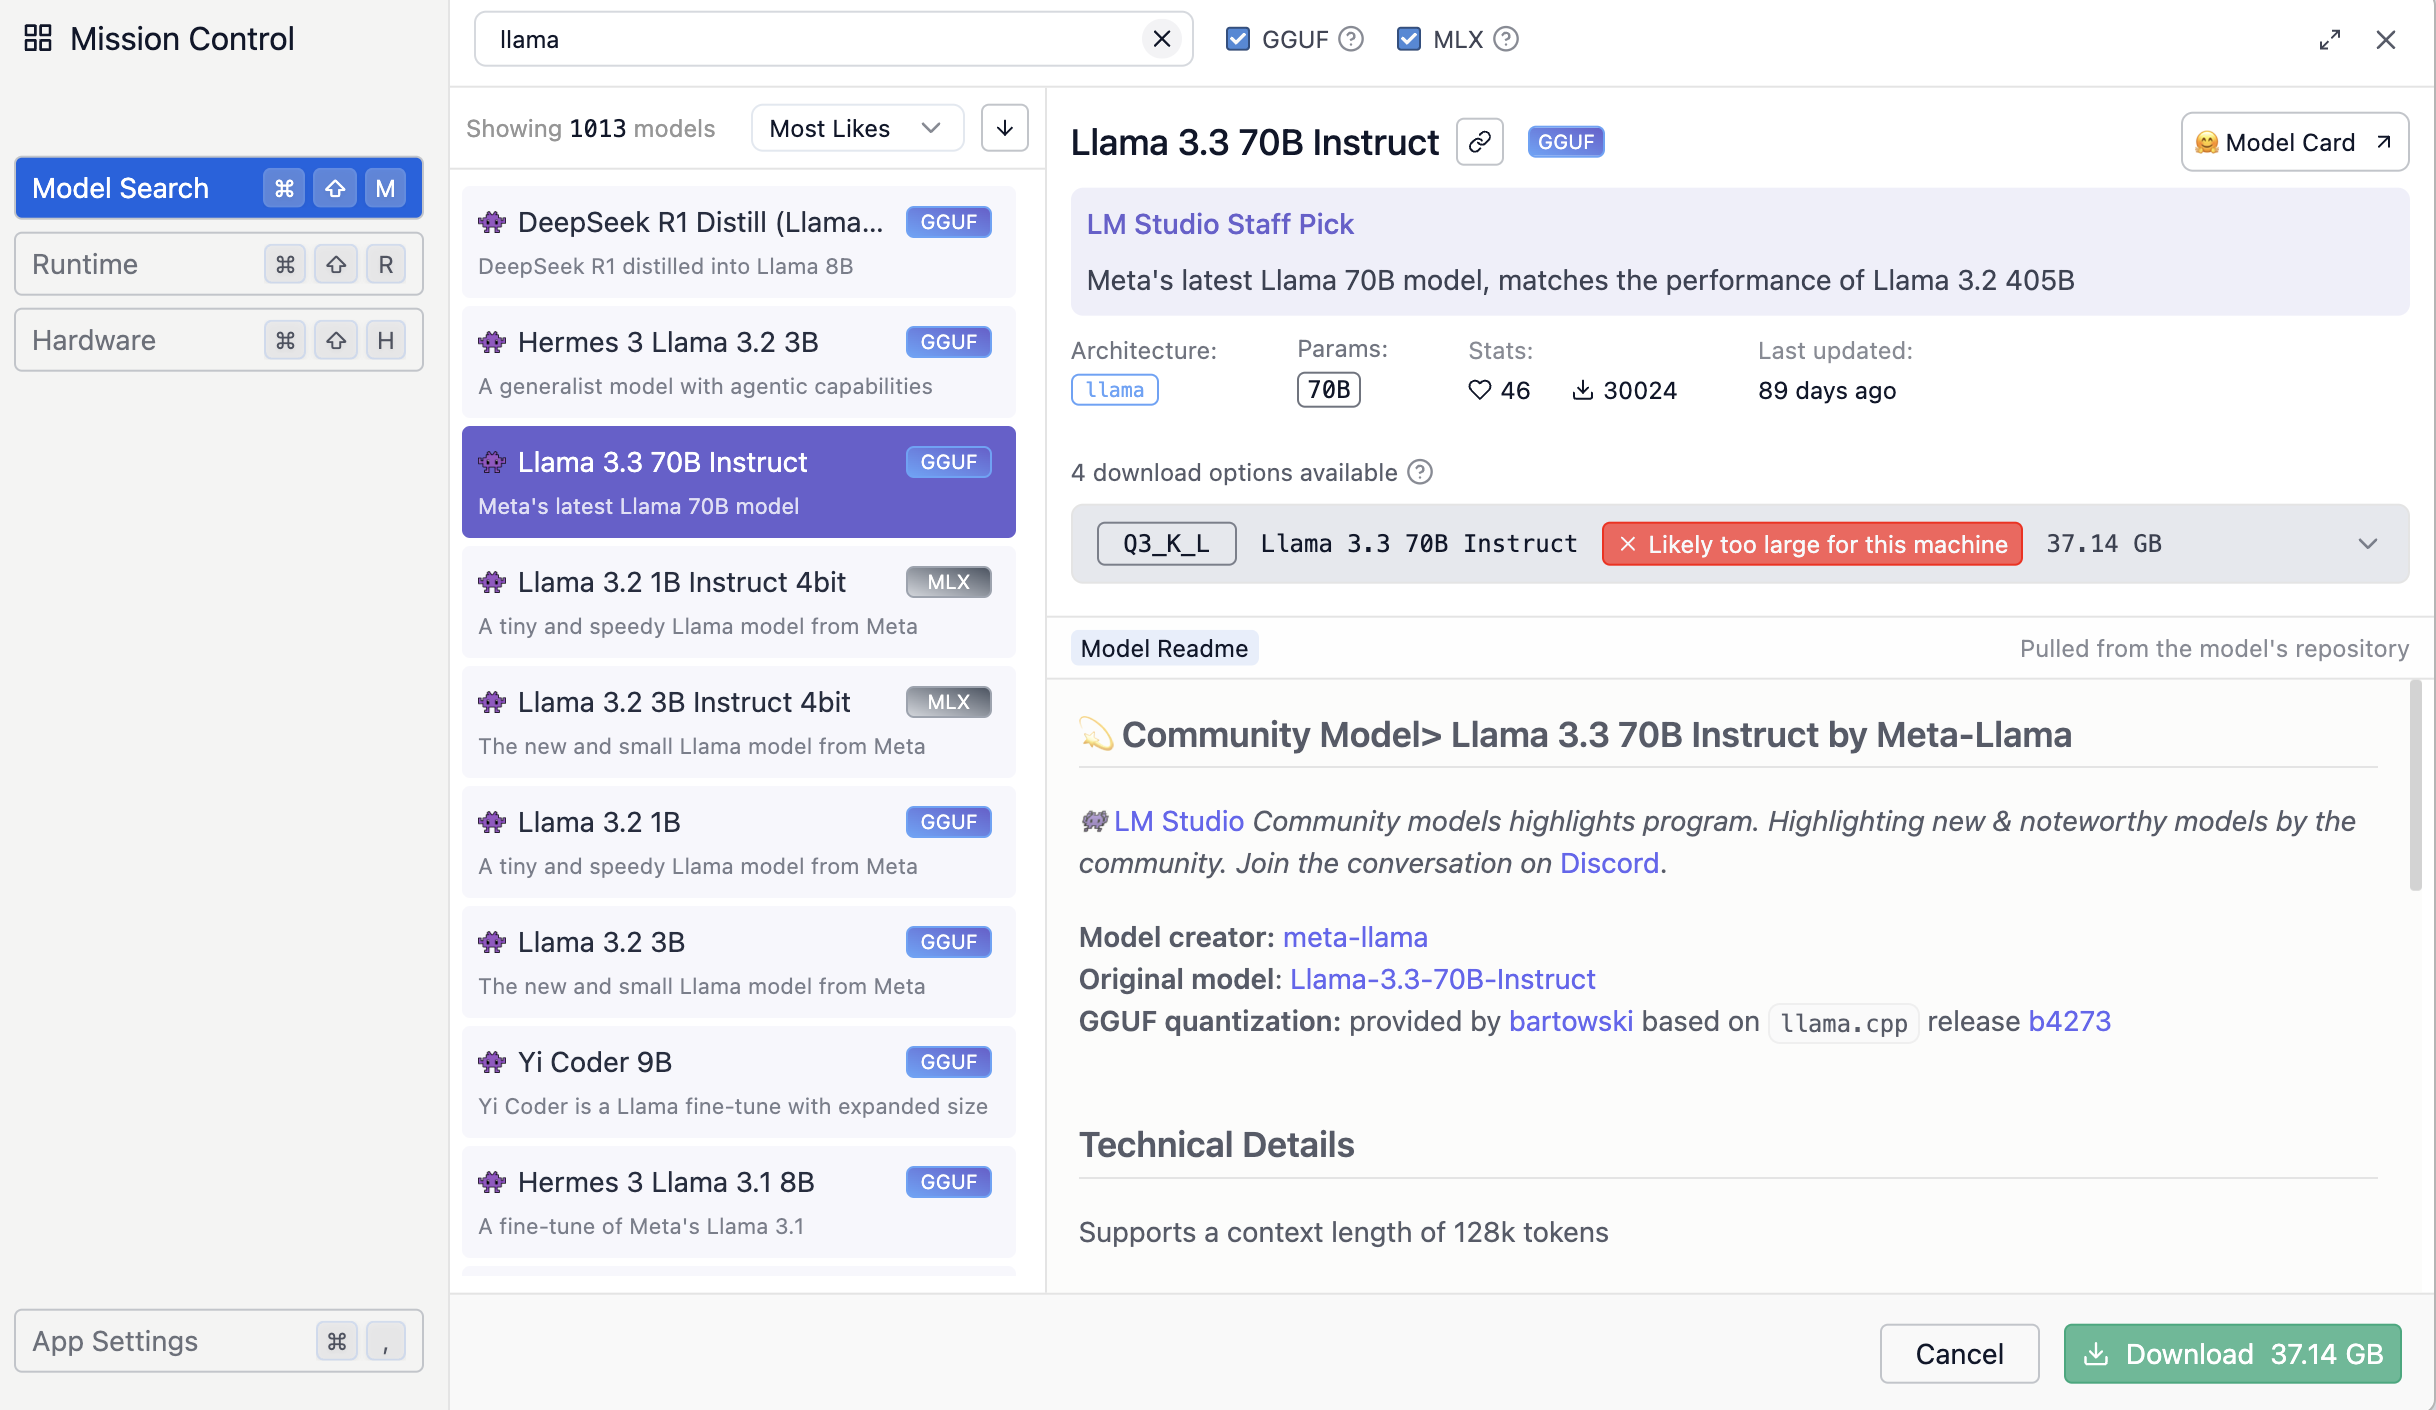
Task: Click the Mission Control grid icon
Action: point(38,38)
